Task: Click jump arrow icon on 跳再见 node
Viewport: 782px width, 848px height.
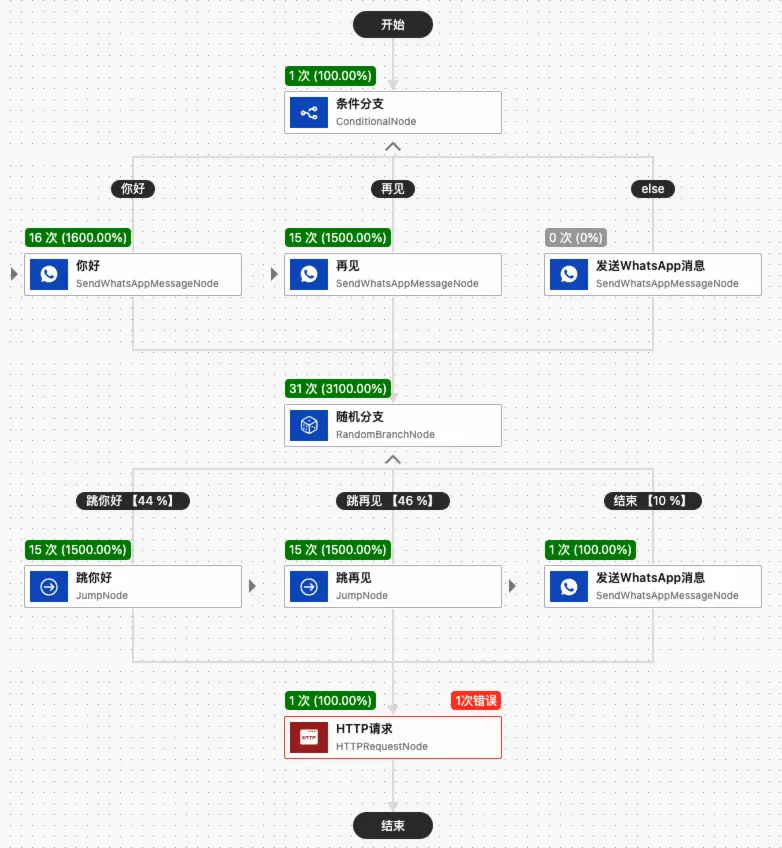Action: [309, 586]
